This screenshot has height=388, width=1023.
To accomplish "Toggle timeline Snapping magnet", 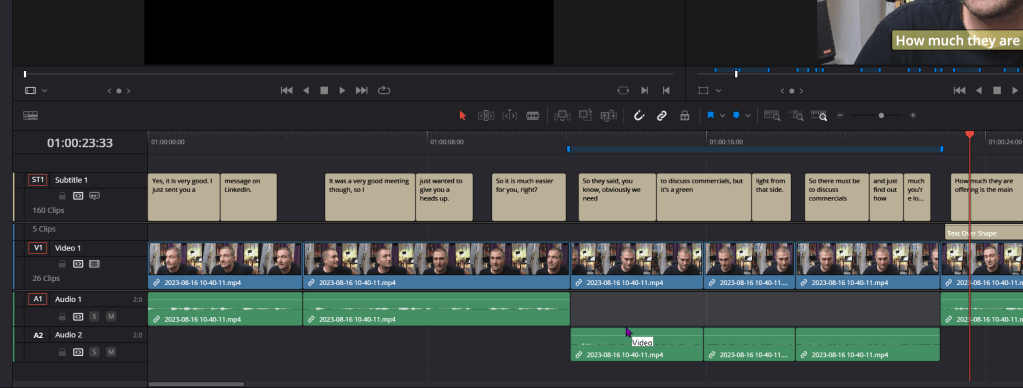I will coord(639,115).
